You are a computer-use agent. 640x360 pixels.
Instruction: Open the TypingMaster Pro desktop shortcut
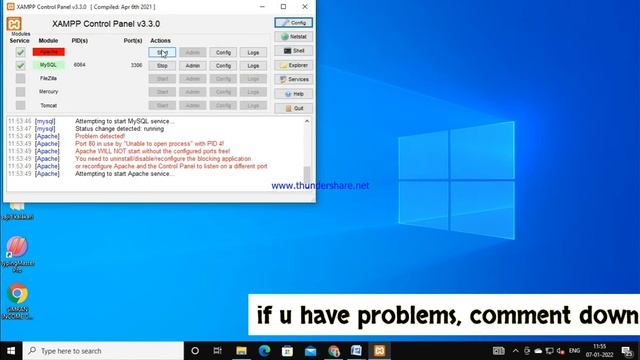click(17, 254)
